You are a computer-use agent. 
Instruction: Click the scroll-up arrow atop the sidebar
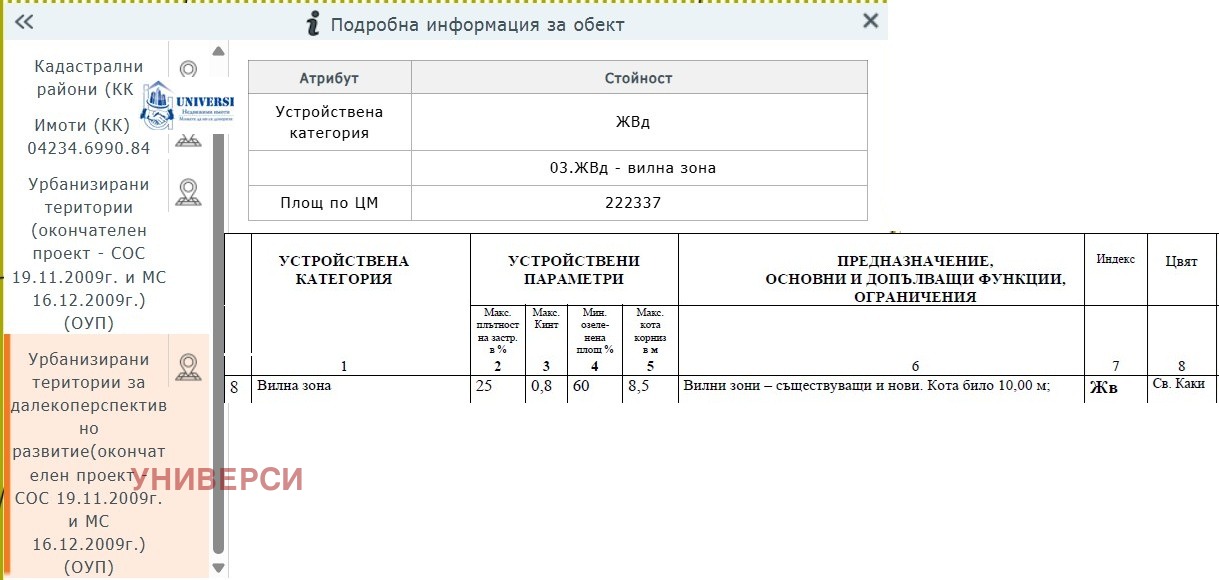217,49
